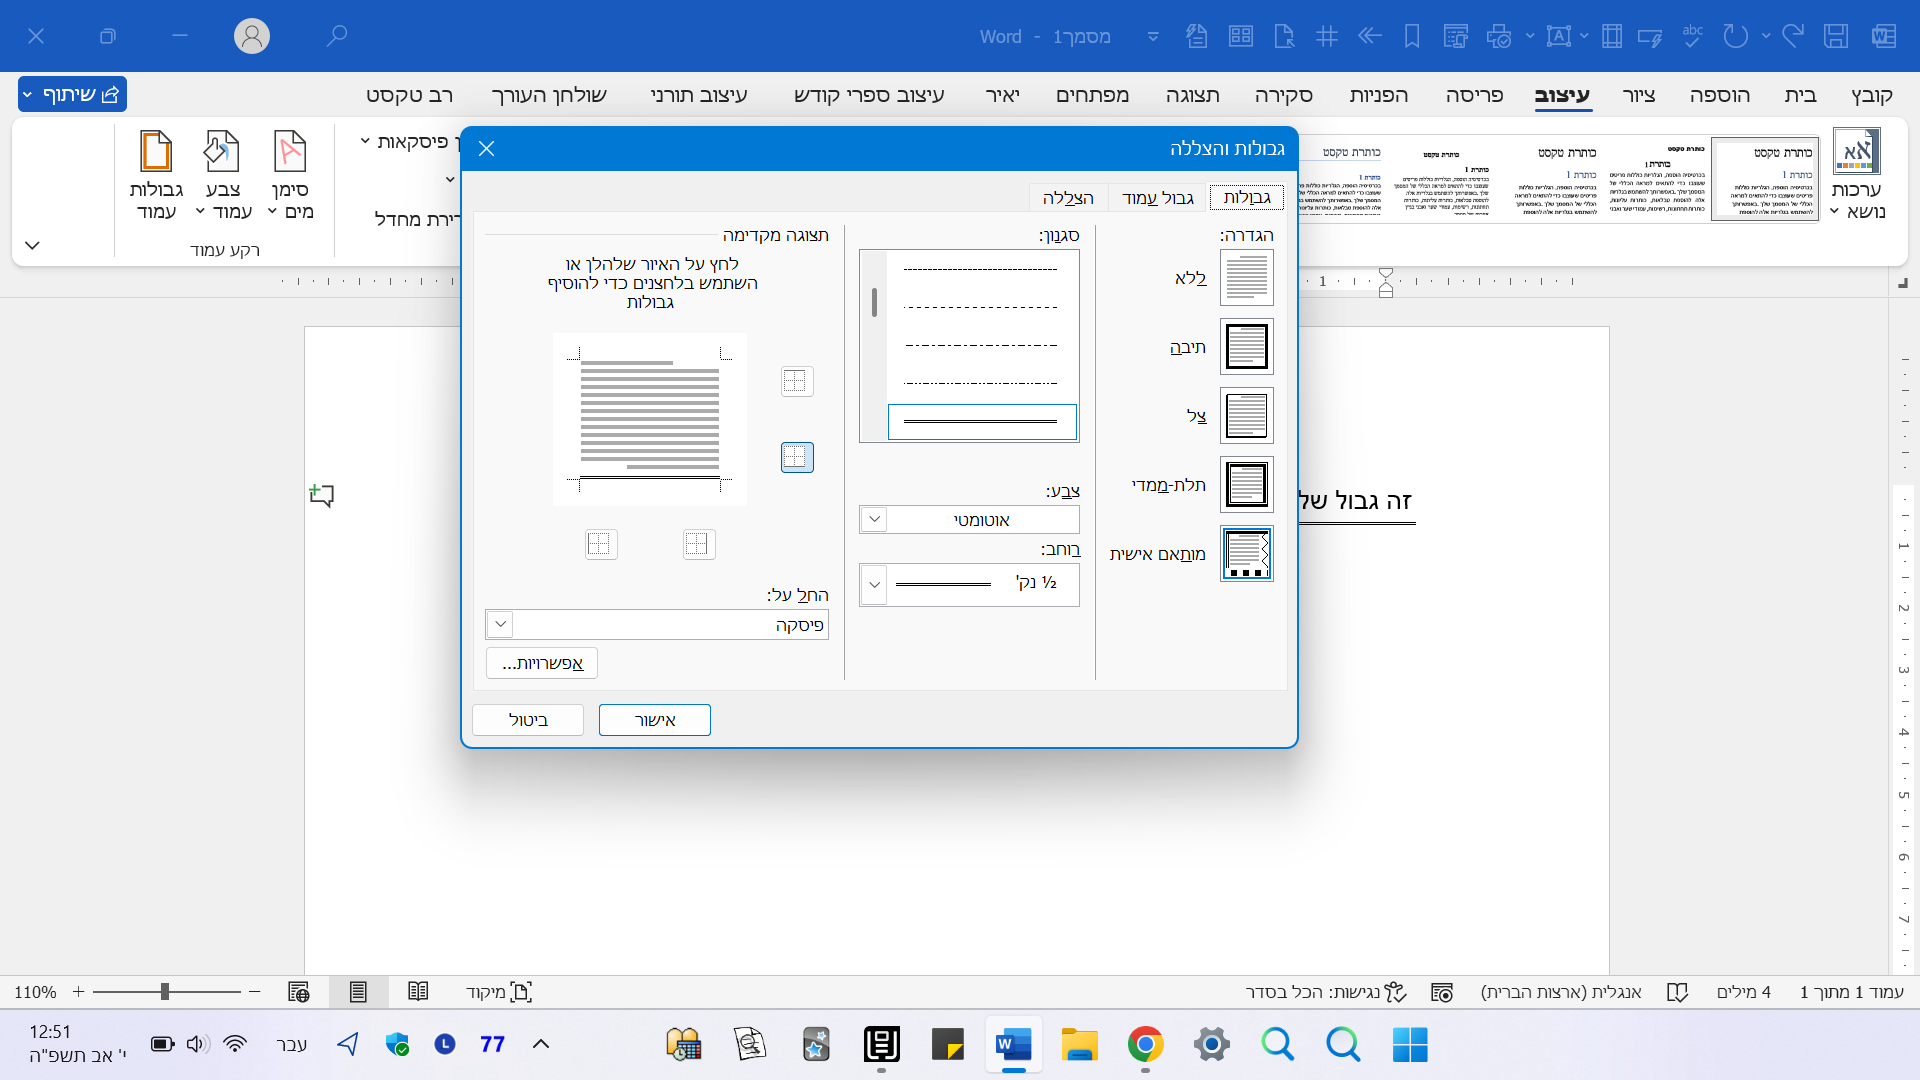Open the 'רוחב' width dropdown showing ½ נק'
The height and width of the screenshot is (1080, 1920).
969,584
